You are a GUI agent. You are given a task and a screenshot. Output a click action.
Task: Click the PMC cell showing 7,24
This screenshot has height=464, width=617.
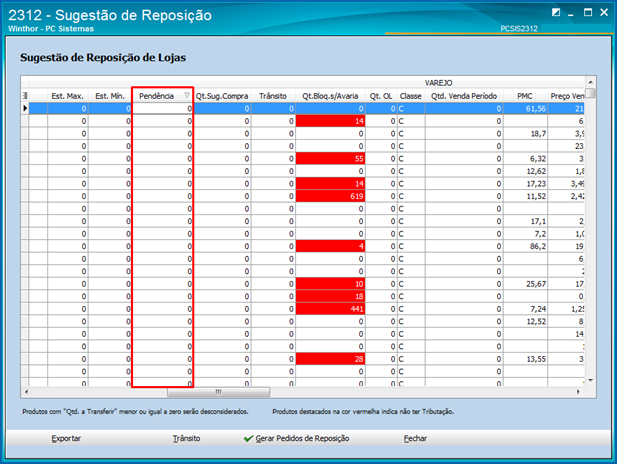pos(525,309)
